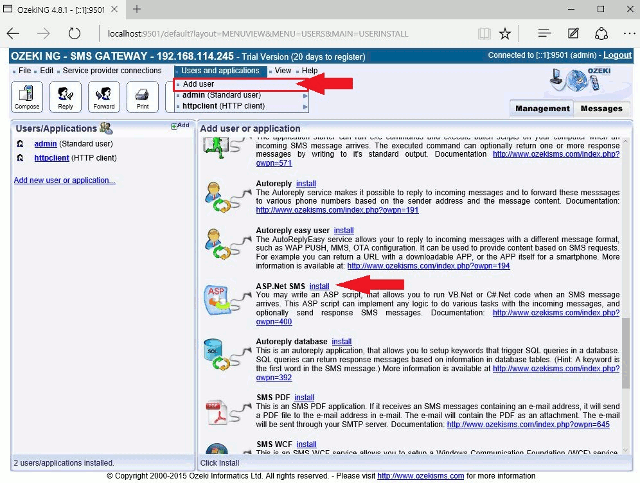Click the Logout link
Viewport: 640px width, 483px height.
tap(617, 55)
